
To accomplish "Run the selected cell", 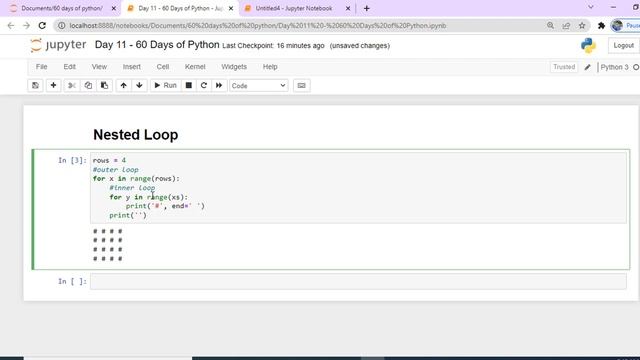I will [165, 85].
